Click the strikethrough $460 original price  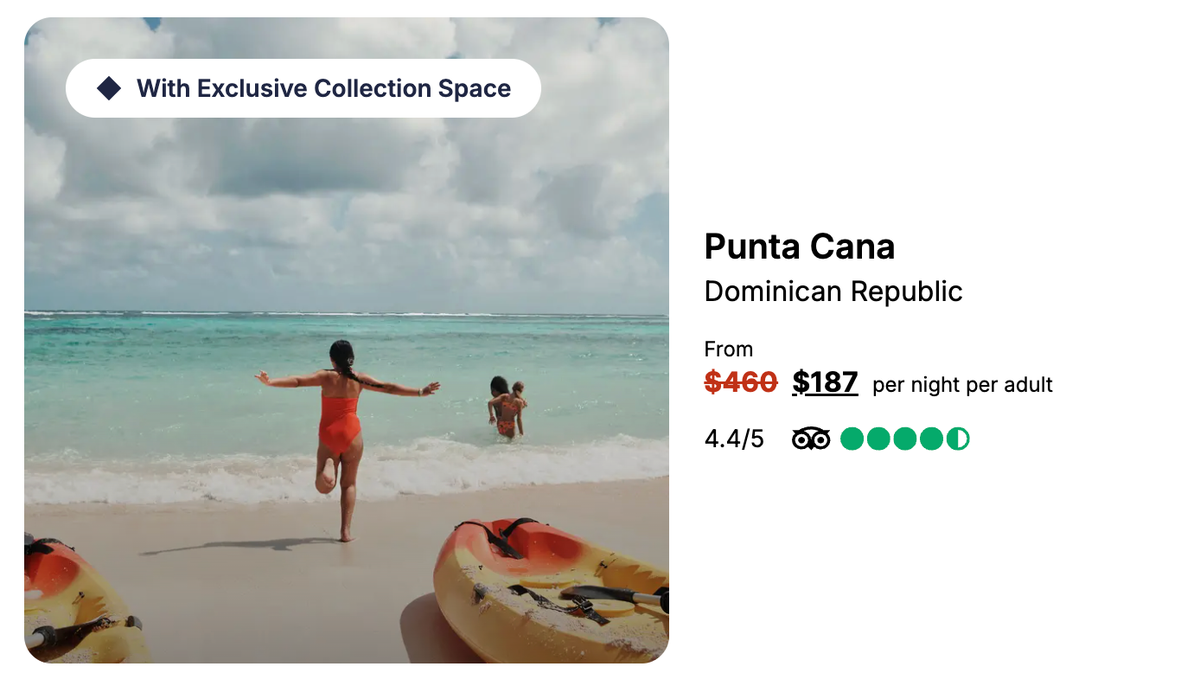click(740, 381)
